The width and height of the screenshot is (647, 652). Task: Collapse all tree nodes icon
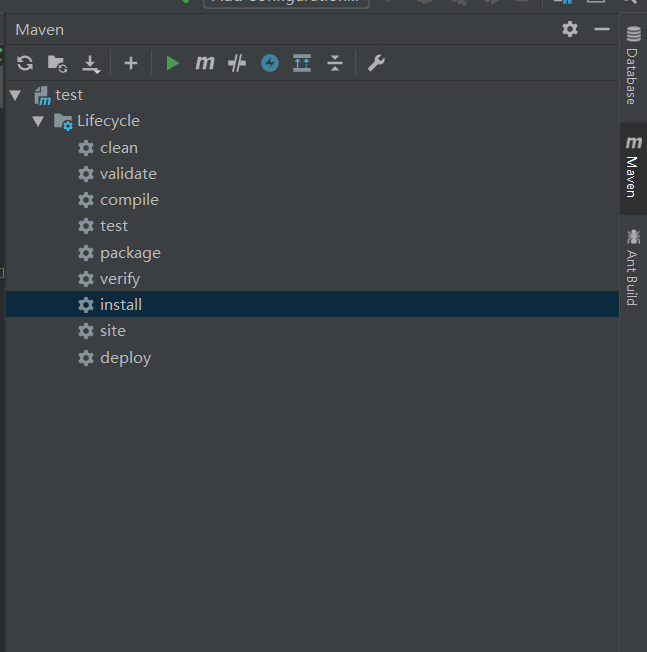pyautogui.click(x=335, y=63)
